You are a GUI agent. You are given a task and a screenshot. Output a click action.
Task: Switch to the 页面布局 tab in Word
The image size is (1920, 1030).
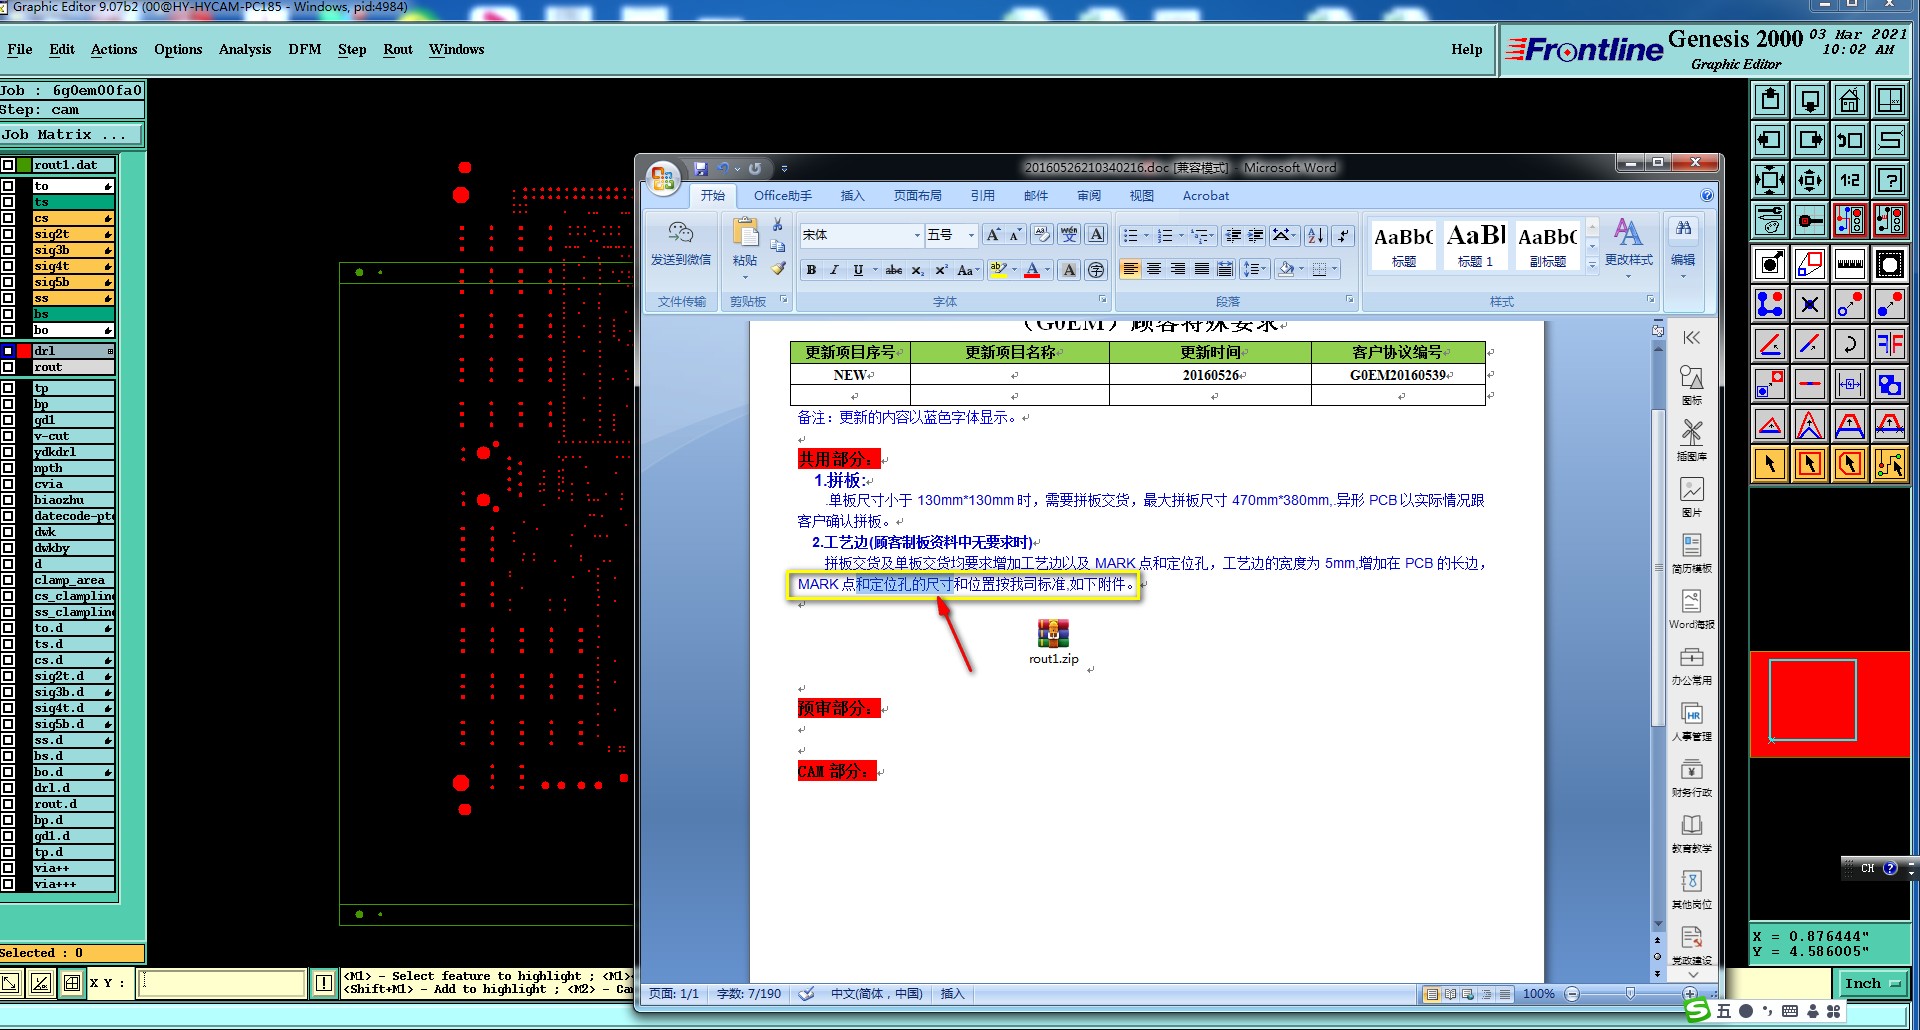(x=917, y=196)
